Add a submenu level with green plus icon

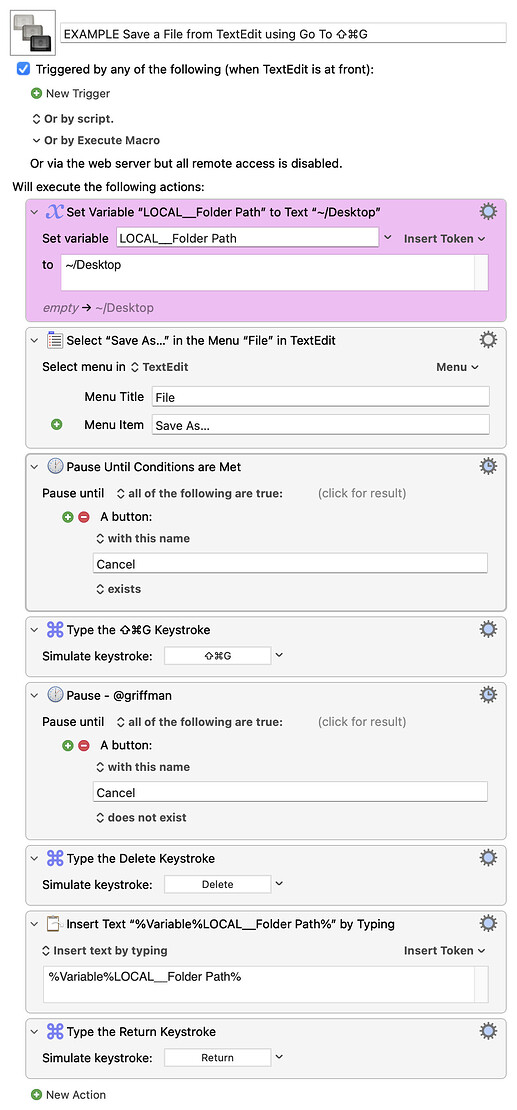coord(57,425)
